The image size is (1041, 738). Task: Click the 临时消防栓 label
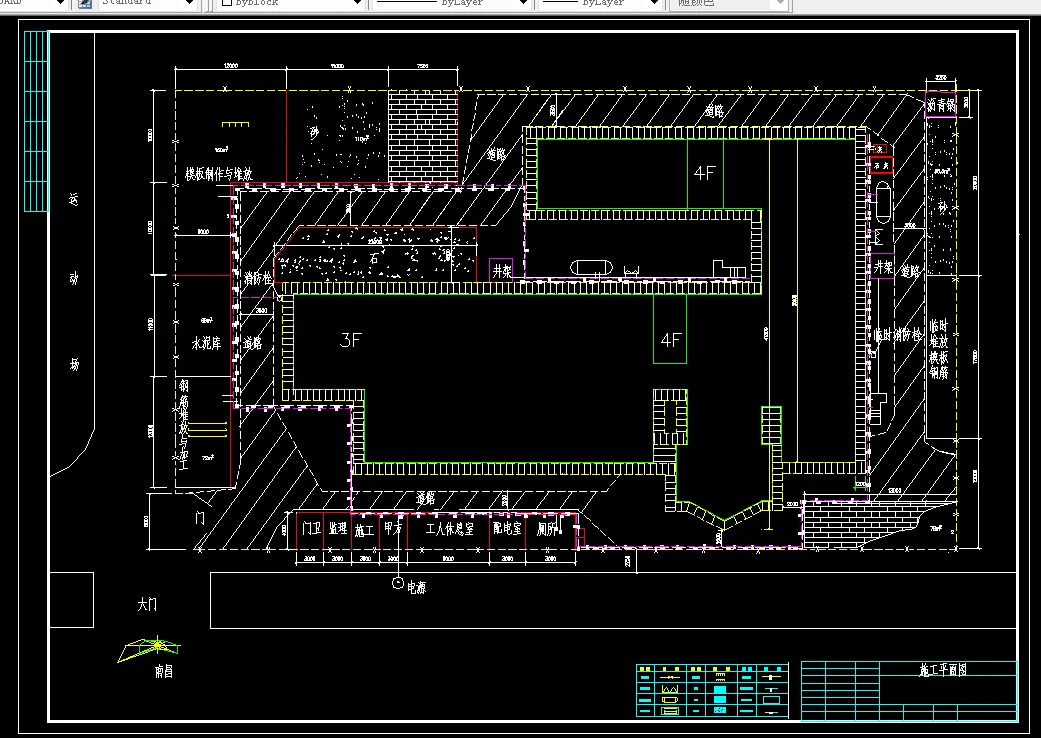pyautogui.click(x=898, y=335)
